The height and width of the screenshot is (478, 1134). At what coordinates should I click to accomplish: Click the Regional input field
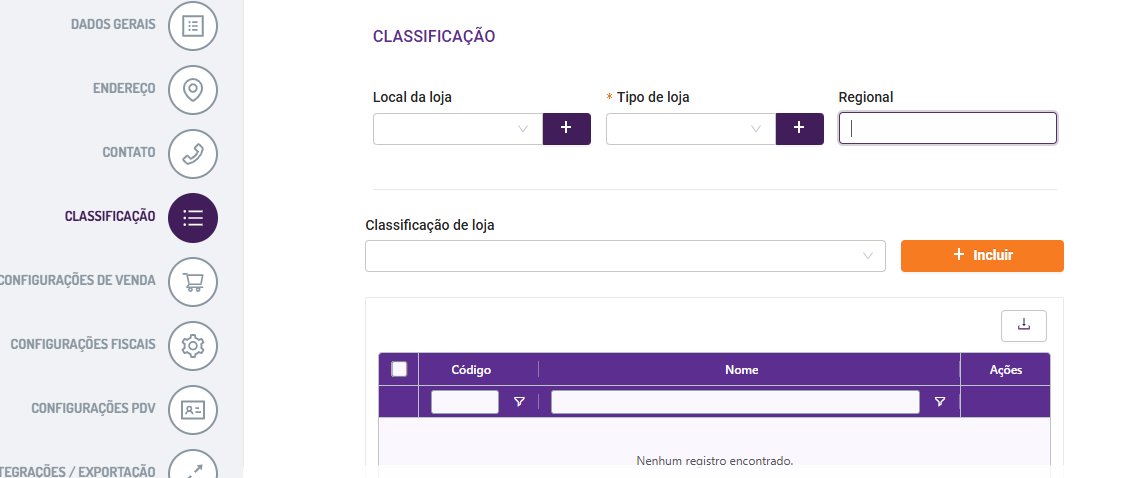(x=947, y=128)
